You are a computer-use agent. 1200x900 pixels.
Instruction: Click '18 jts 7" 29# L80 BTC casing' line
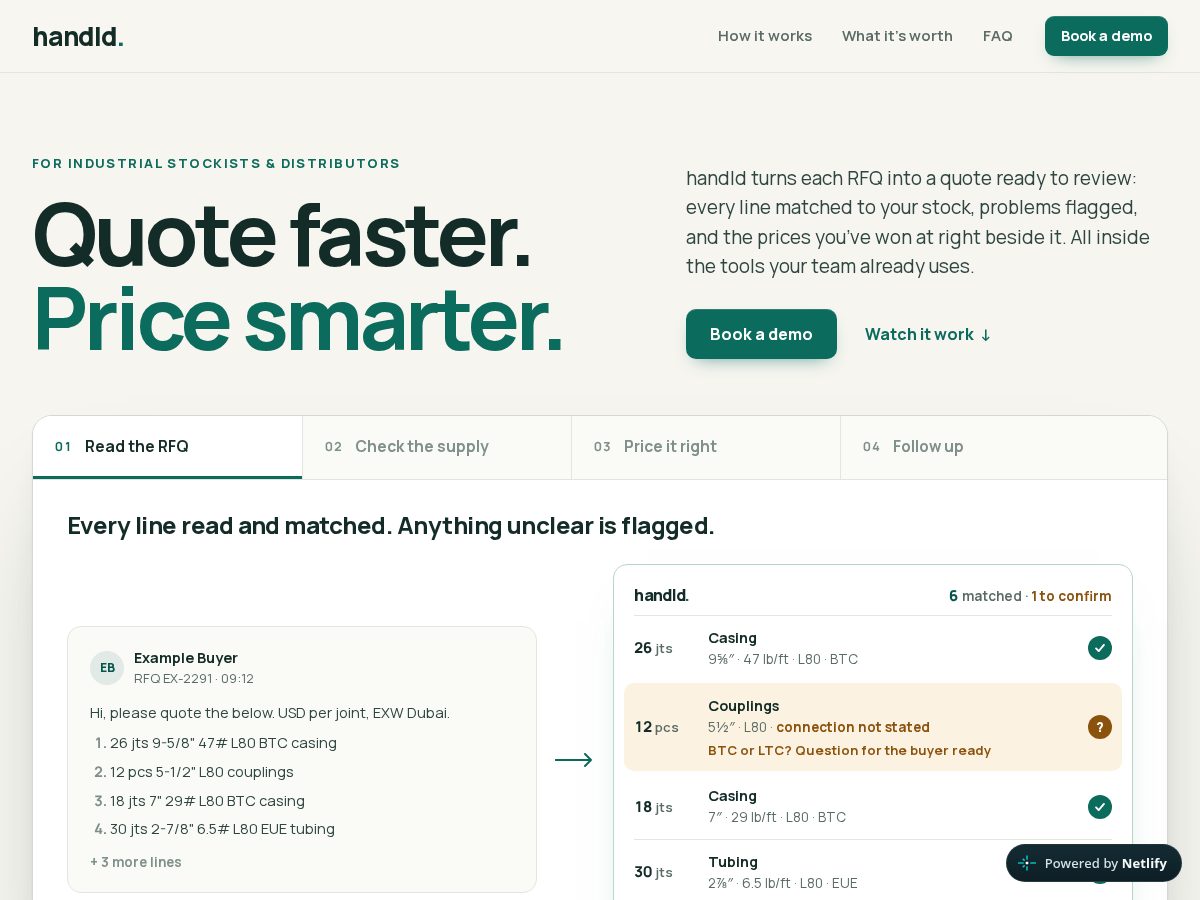[x=207, y=801]
